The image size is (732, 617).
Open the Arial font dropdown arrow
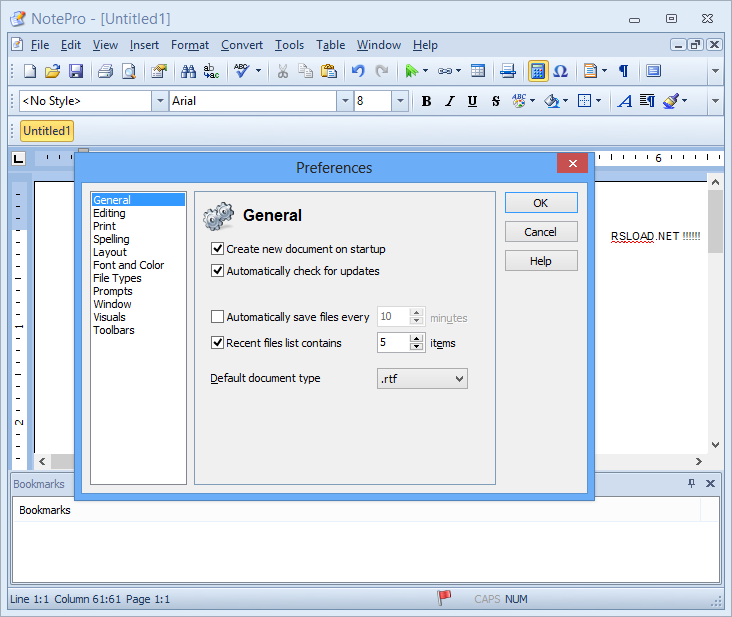[345, 101]
